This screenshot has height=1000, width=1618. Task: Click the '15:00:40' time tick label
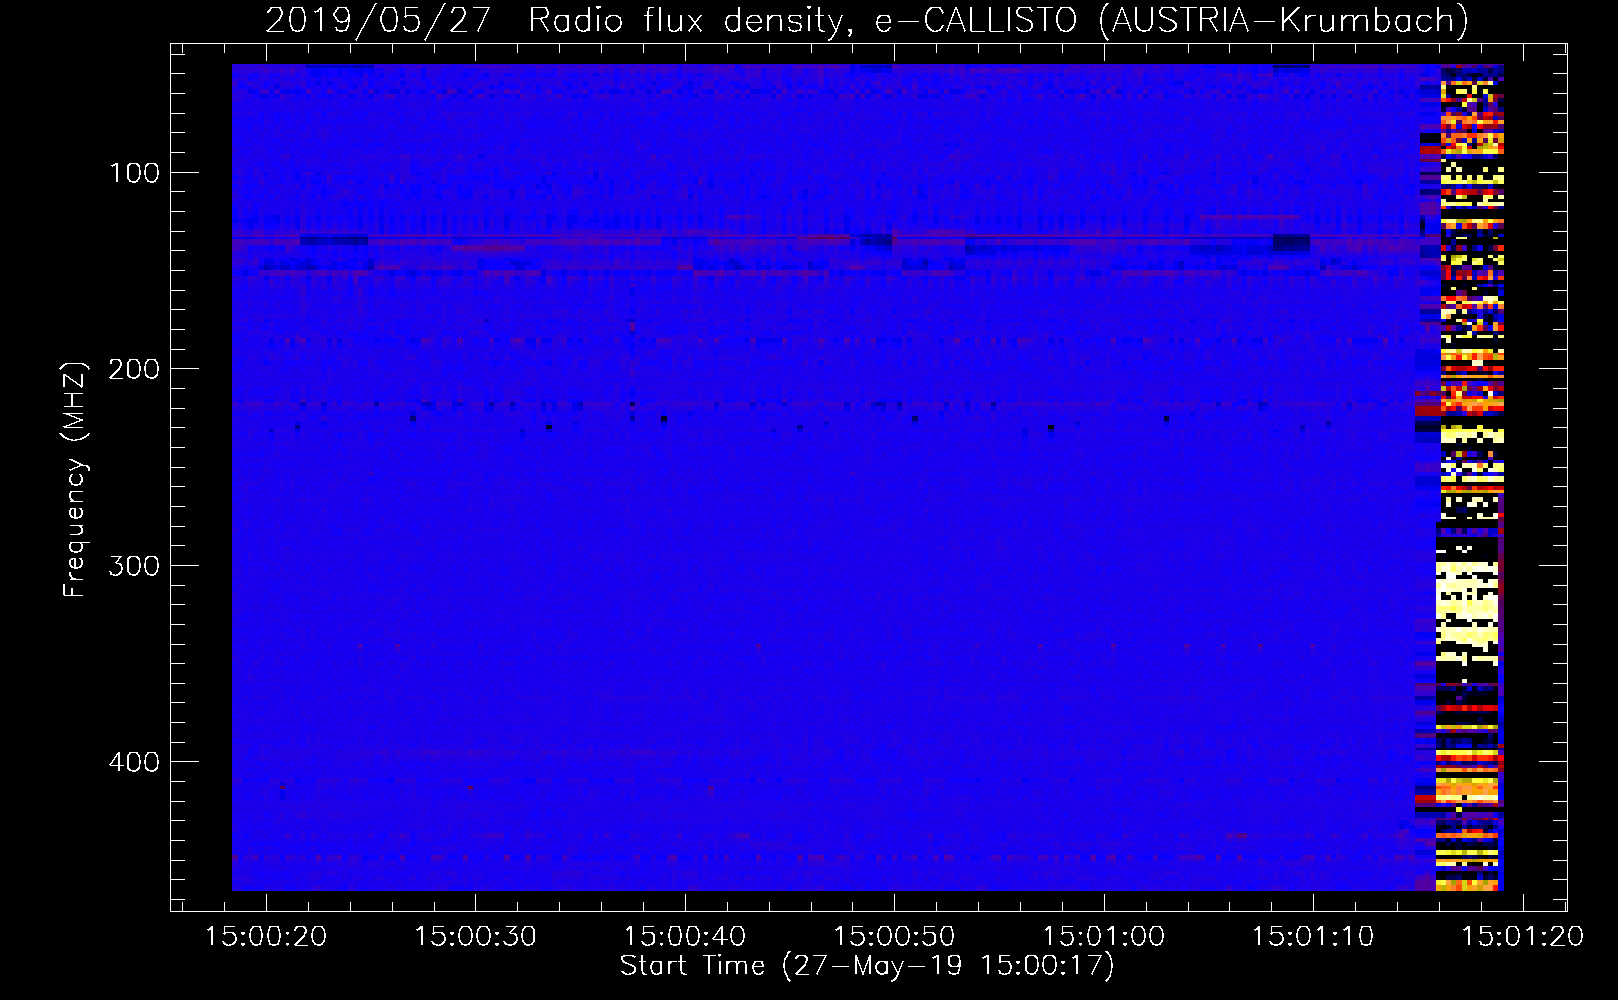(685, 936)
